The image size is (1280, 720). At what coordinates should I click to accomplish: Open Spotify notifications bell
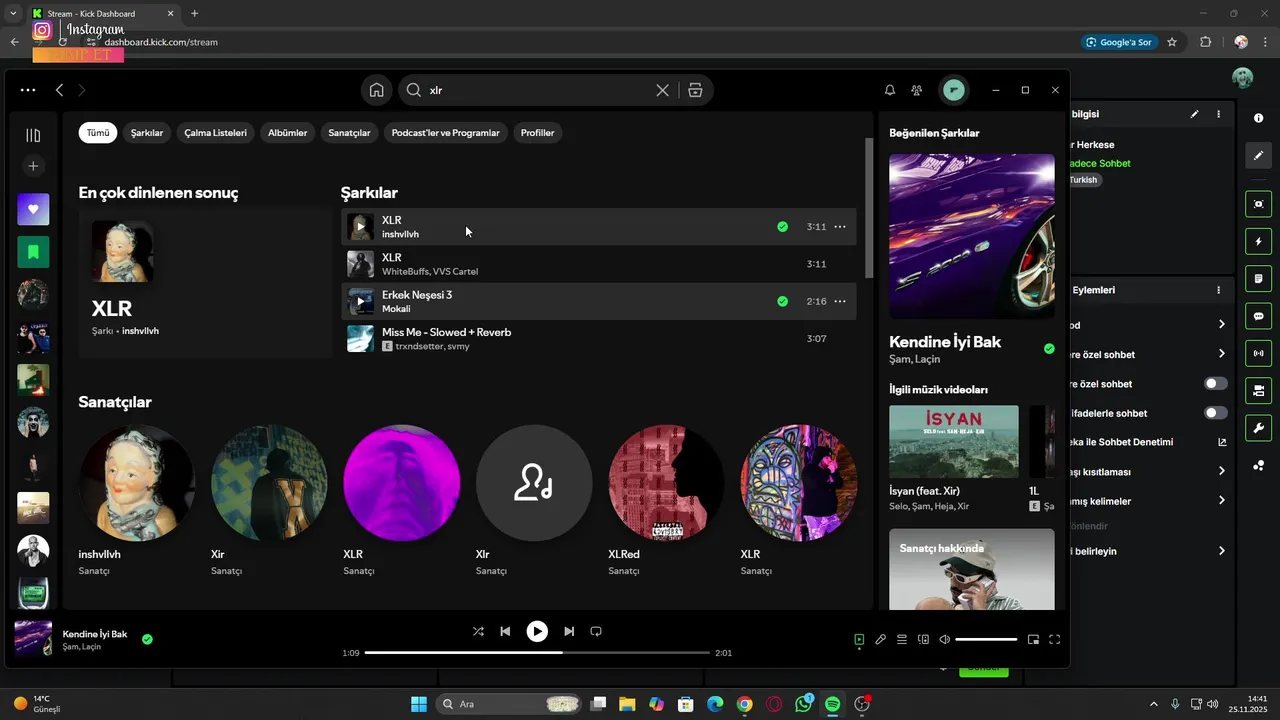pyautogui.click(x=890, y=90)
